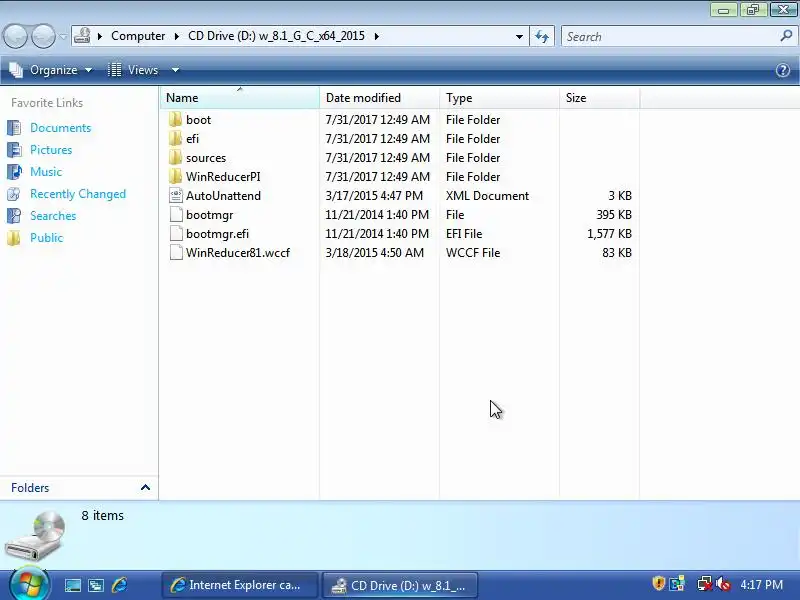Viewport: 800px width, 600px height.
Task: Open the recent pages dropdown arrow
Action: (x=63, y=37)
